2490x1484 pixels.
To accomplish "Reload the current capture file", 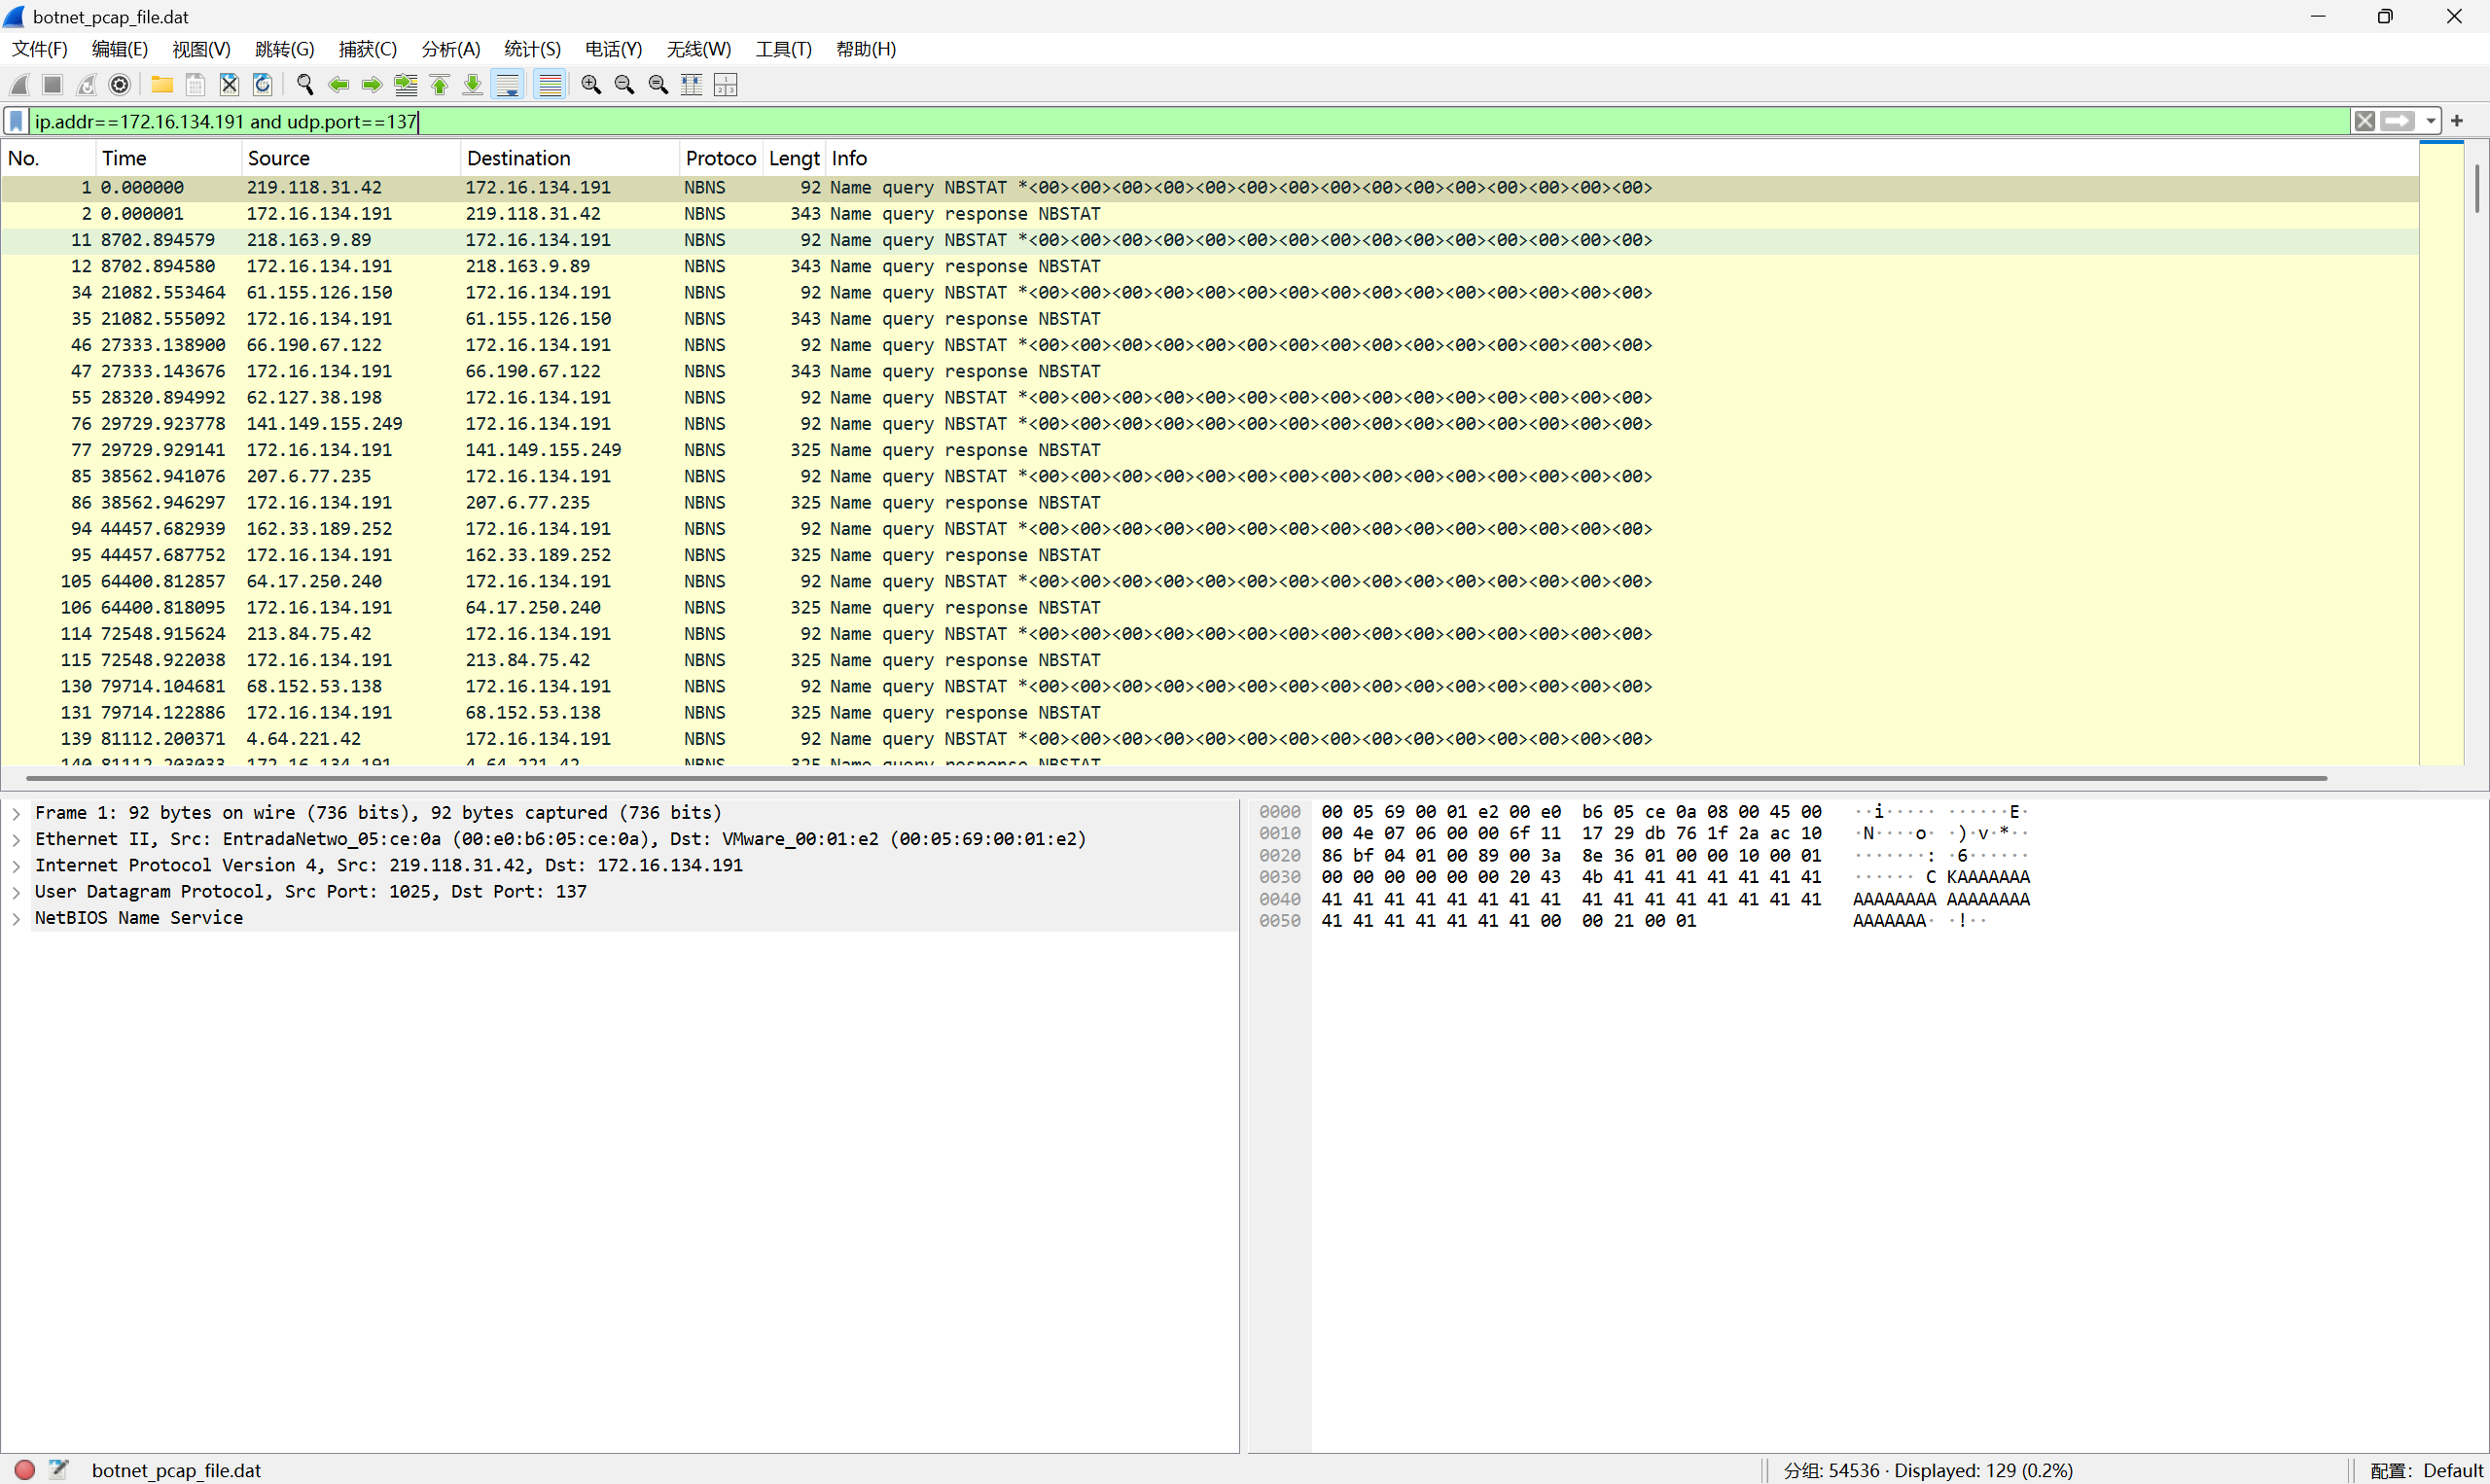I will click(x=262, y=85).
